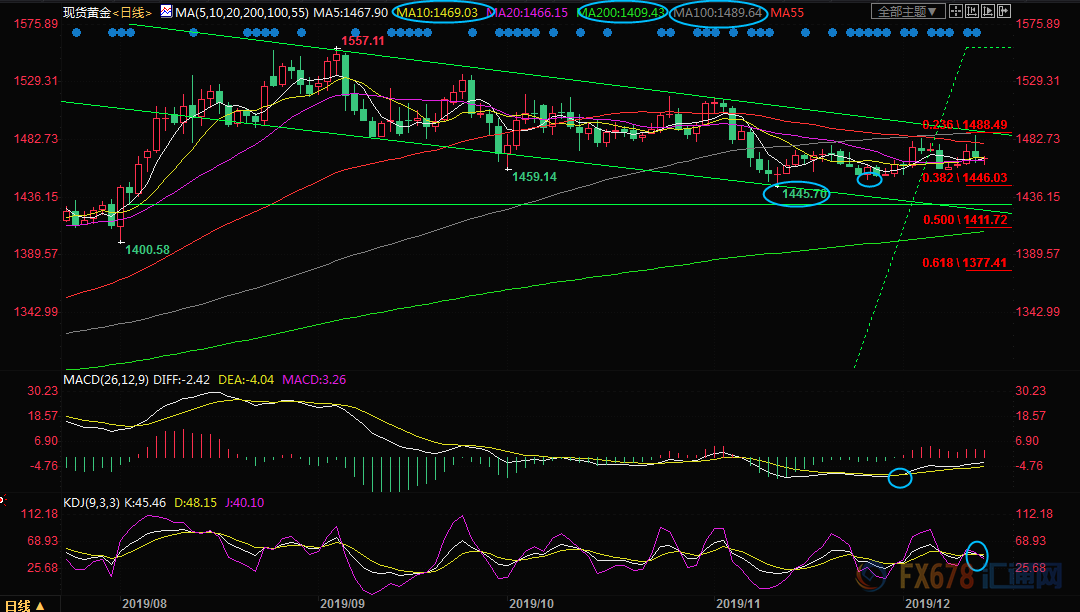The image size is (1080, 612).
Task: Click the crosshair grid icon beside 全部主题
Action: pyautogui.click(x=958, y=12)
